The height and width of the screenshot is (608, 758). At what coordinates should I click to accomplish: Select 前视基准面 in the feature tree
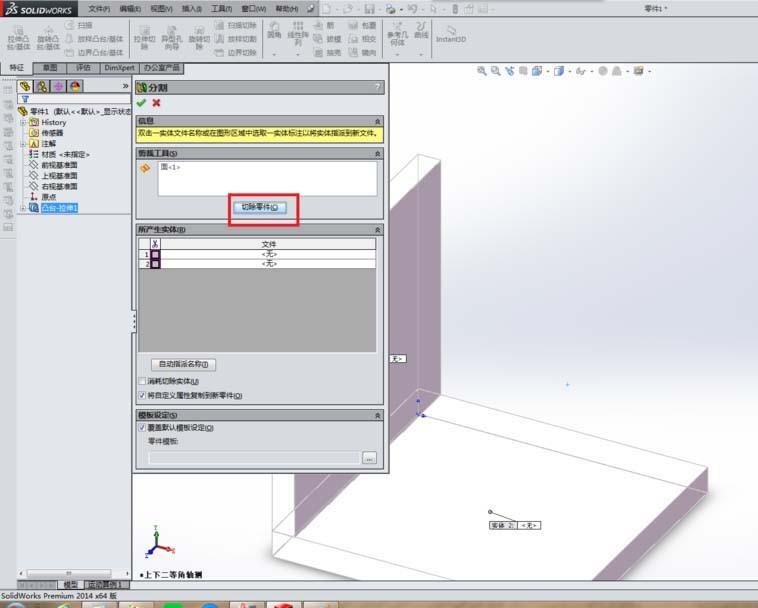59,165
